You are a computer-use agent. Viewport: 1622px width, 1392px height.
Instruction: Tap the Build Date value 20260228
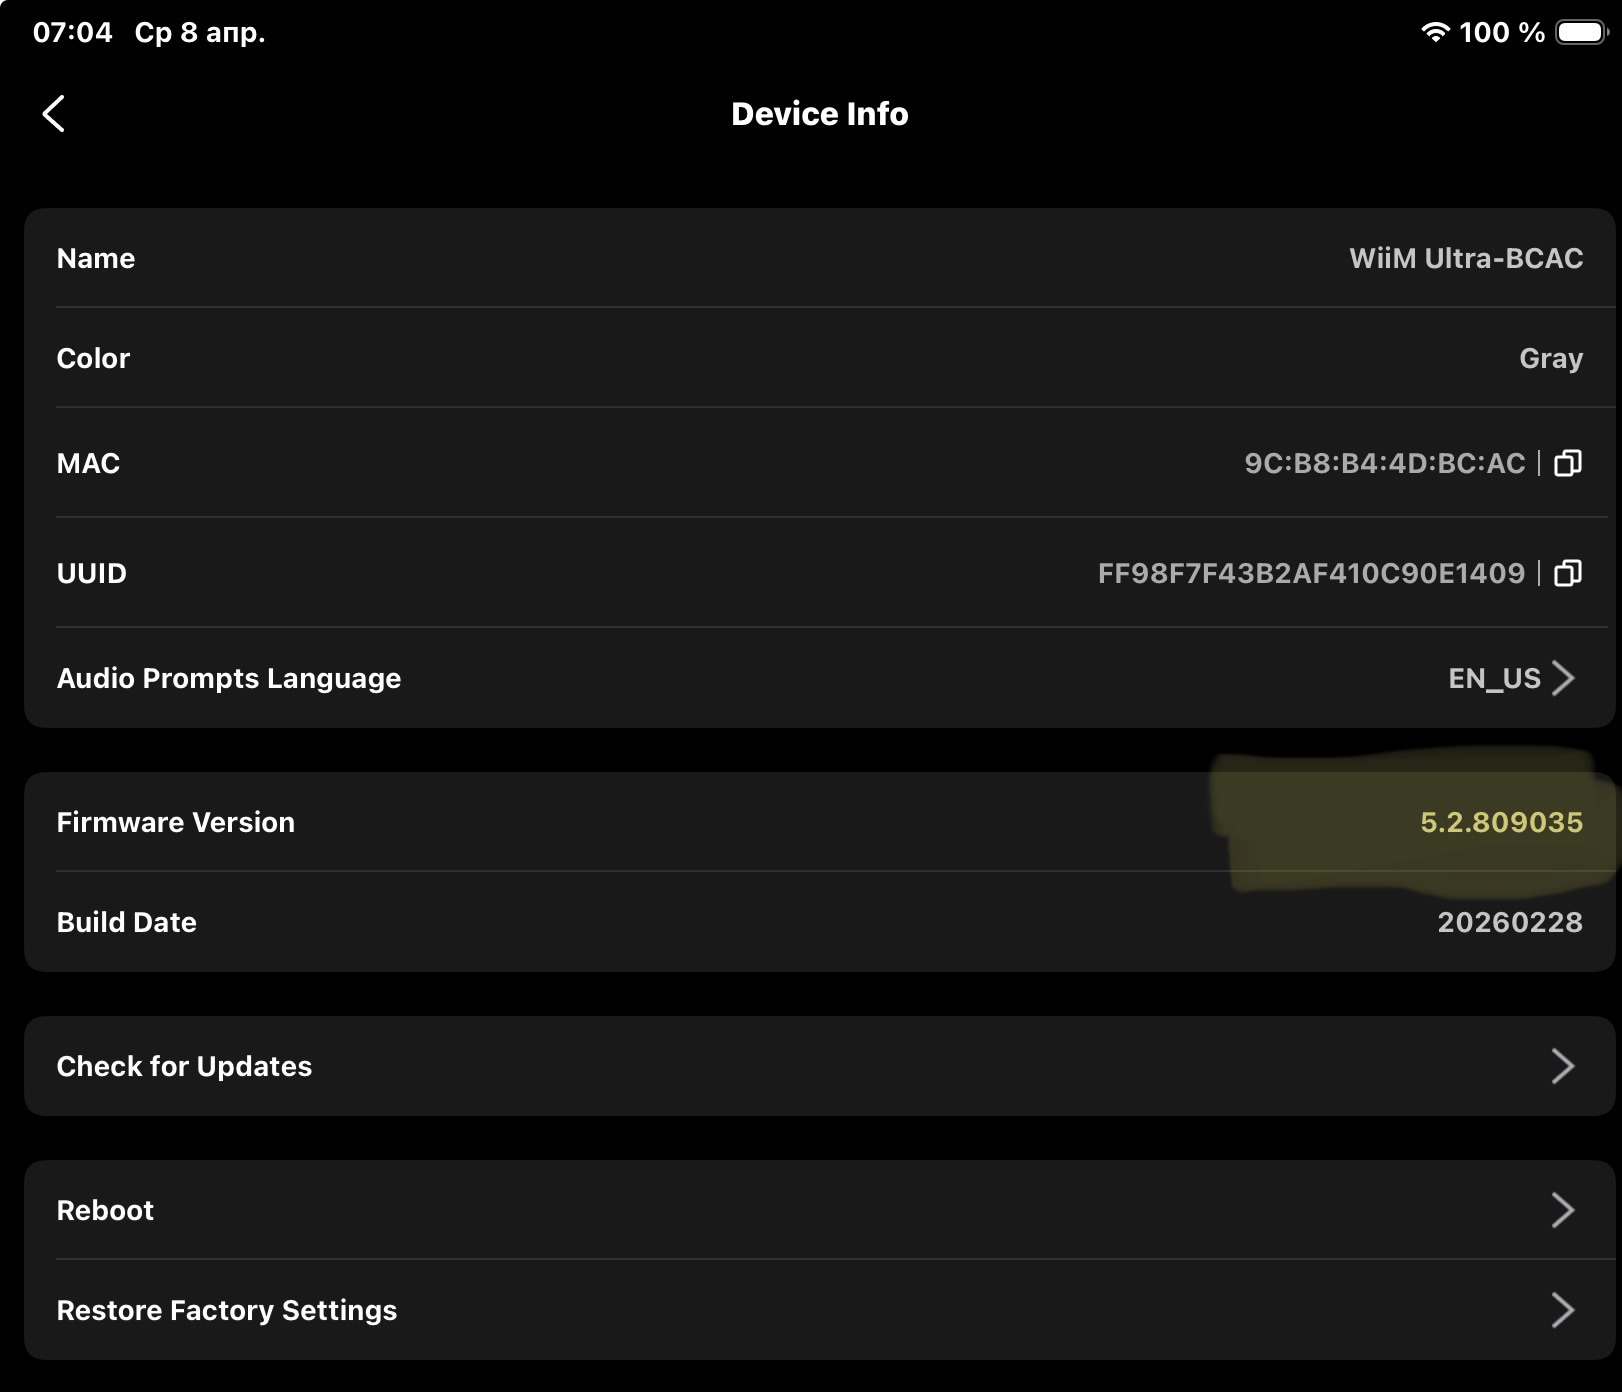point(1509,922)
